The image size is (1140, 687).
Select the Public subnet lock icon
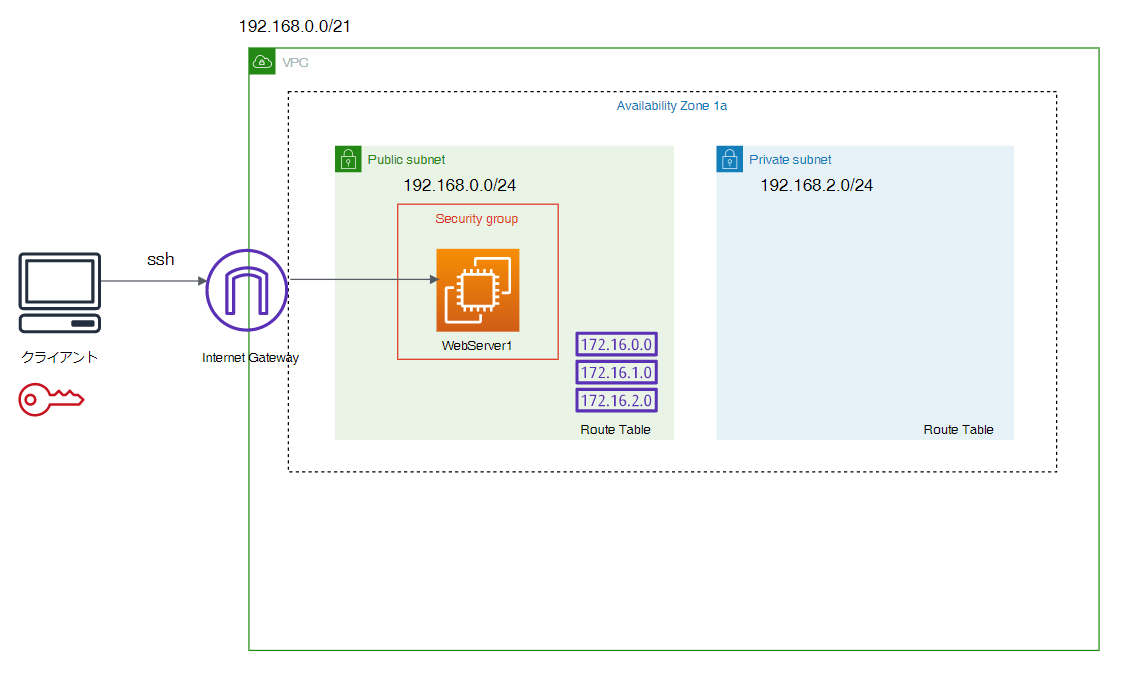(348, 159)
